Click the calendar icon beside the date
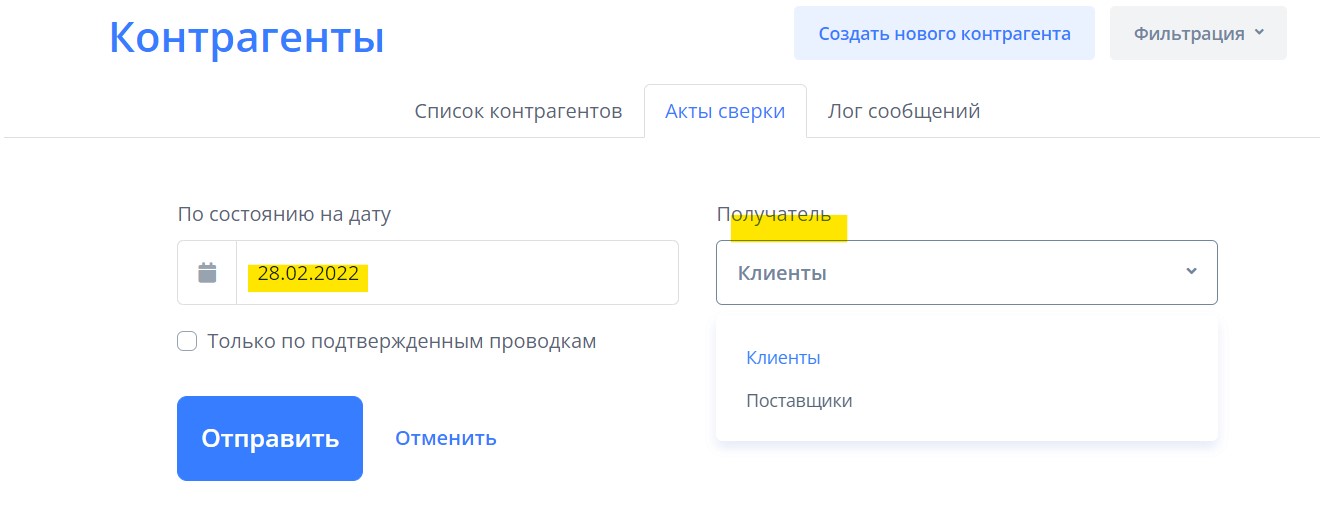 click(207, 272)
